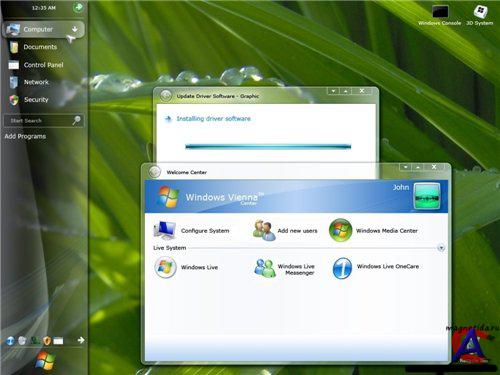Click the white window quick launch icon
Screen dimensions: 500x375
click(58, 341)
